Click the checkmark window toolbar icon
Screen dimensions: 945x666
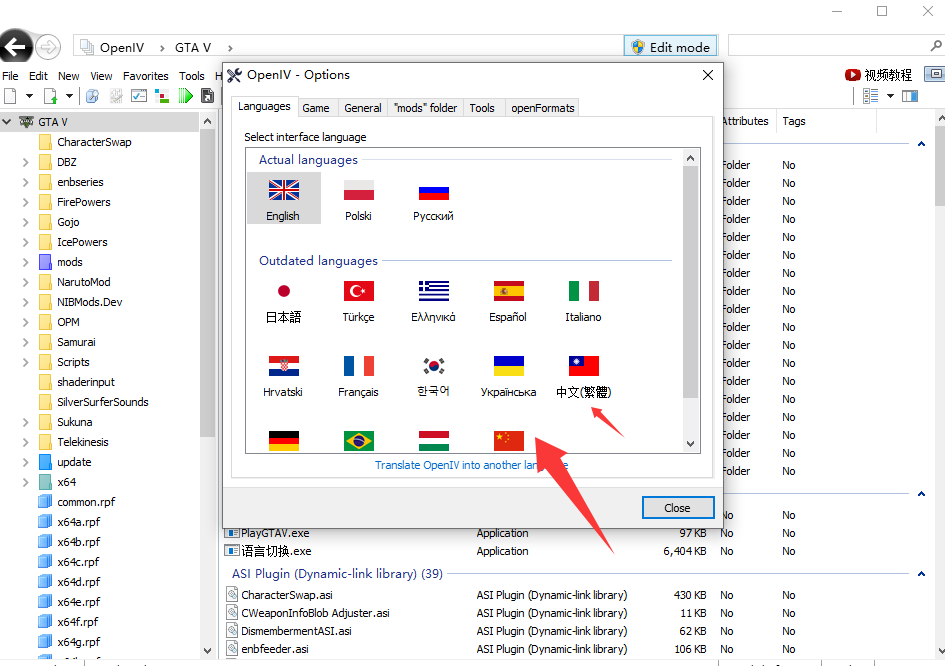tap(139, 96)
